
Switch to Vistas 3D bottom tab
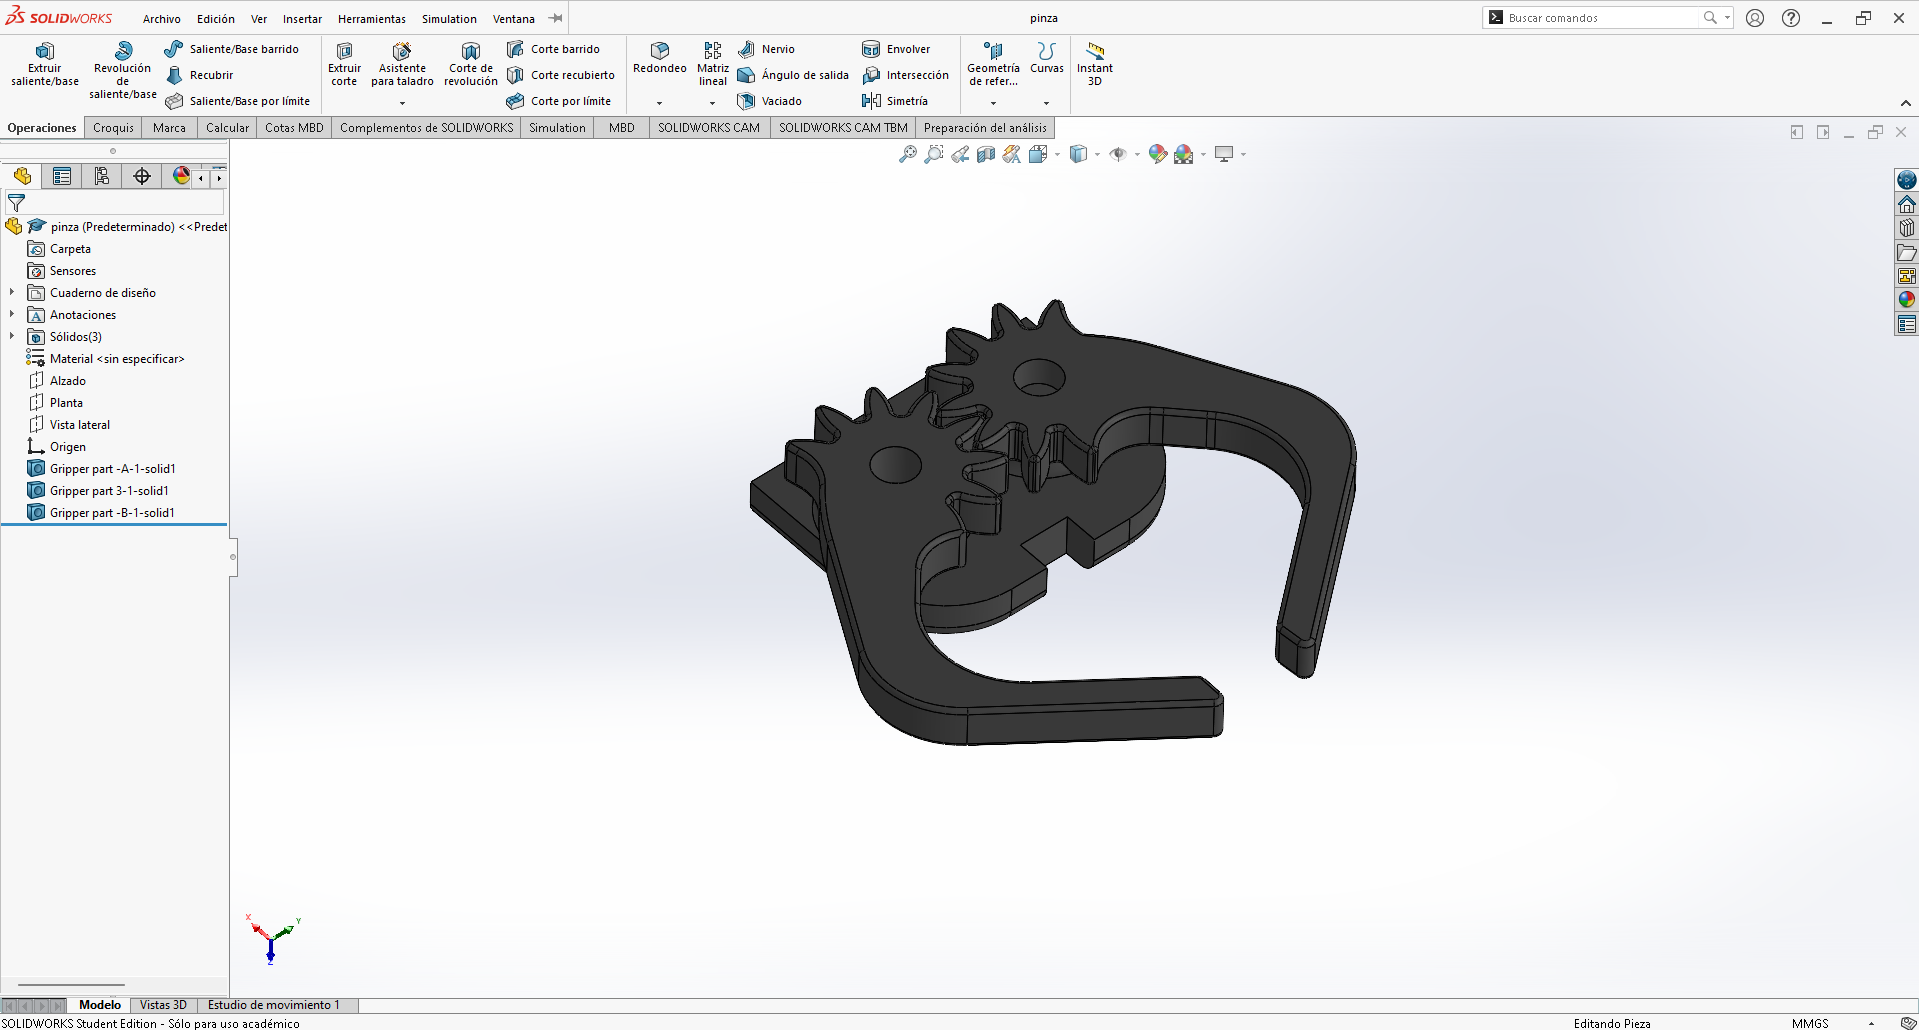pyautogui.click(x=163, y=1005)
